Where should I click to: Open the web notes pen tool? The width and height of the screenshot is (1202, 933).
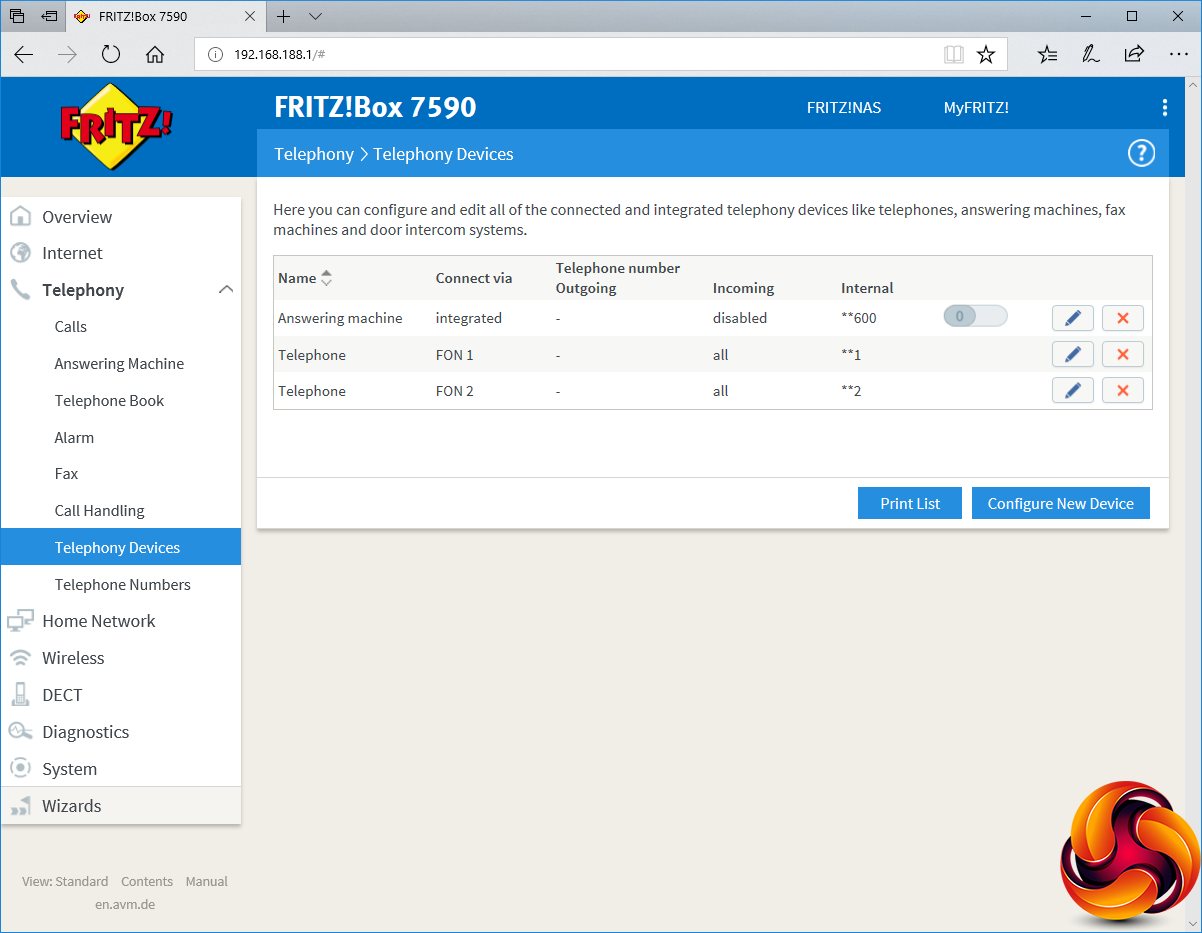point(1091,55)
